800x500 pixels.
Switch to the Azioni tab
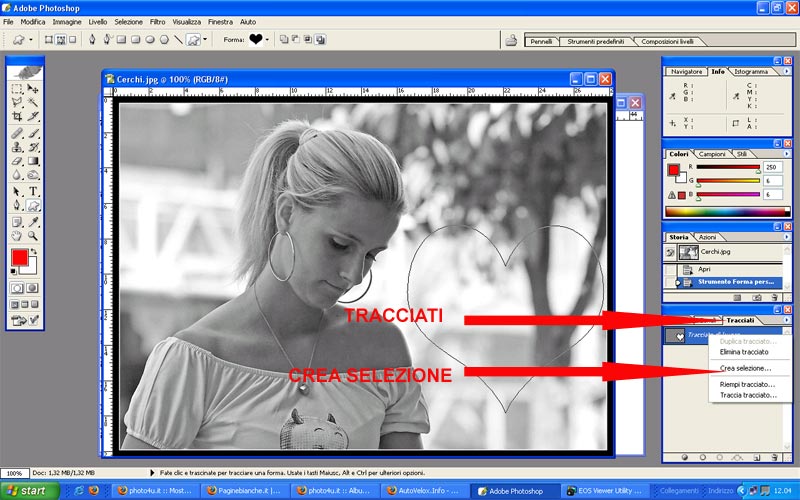[x=707, y=237]
